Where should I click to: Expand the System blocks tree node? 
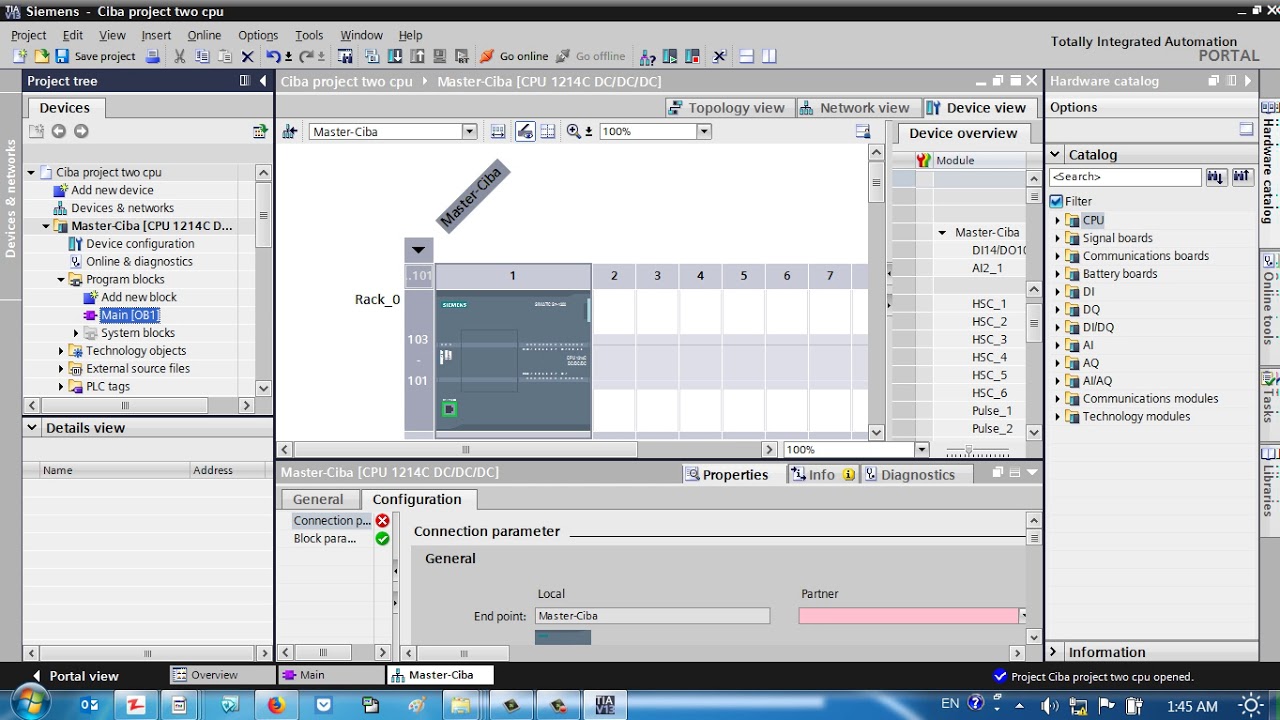coord(76,333)
